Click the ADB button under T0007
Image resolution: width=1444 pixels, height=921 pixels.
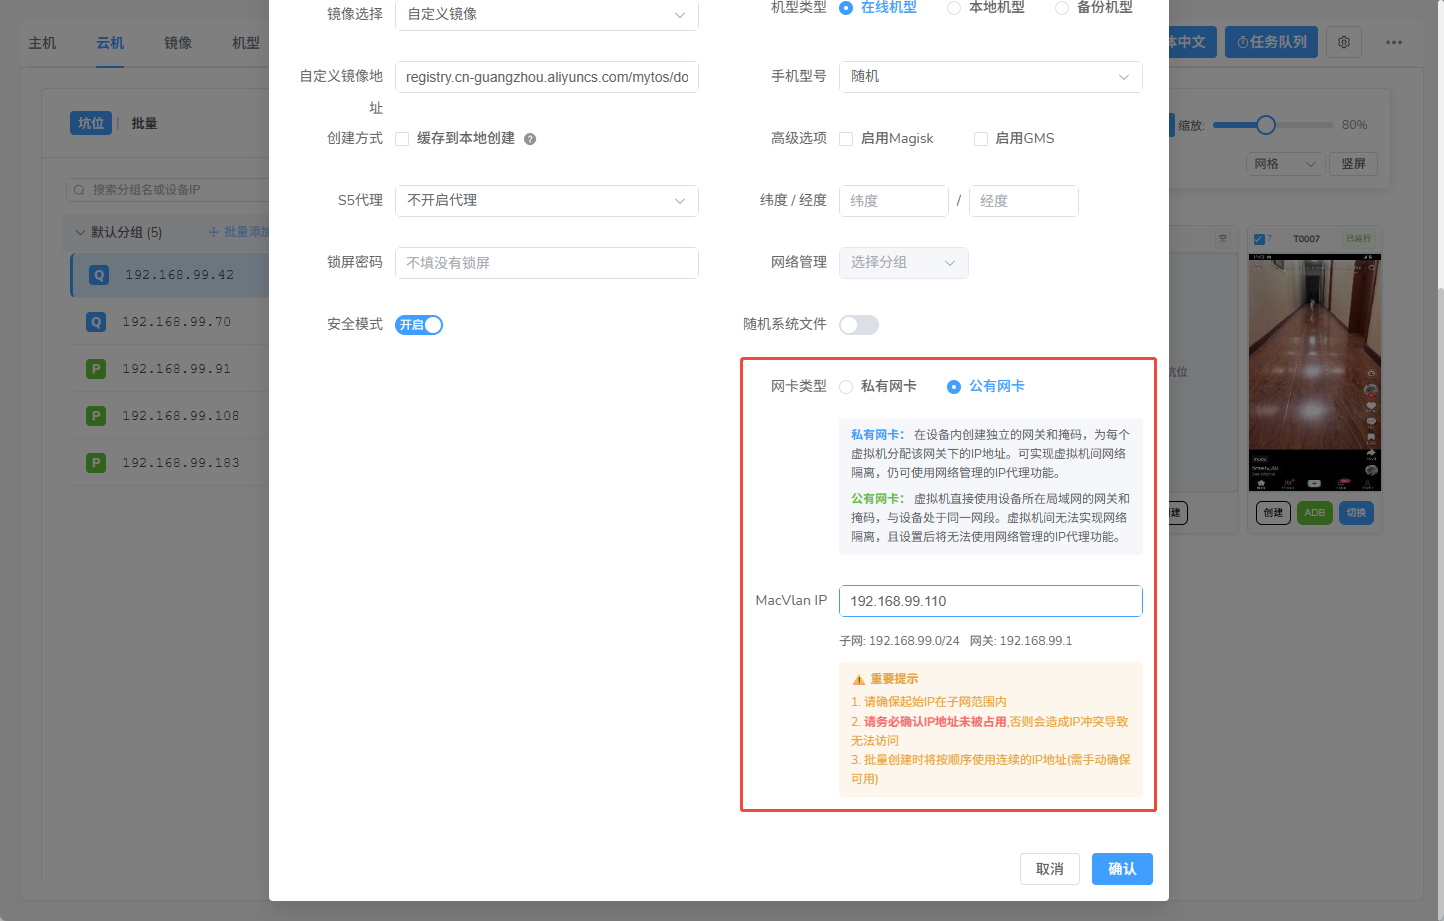pyautogui.click(x=1314, y=512)
